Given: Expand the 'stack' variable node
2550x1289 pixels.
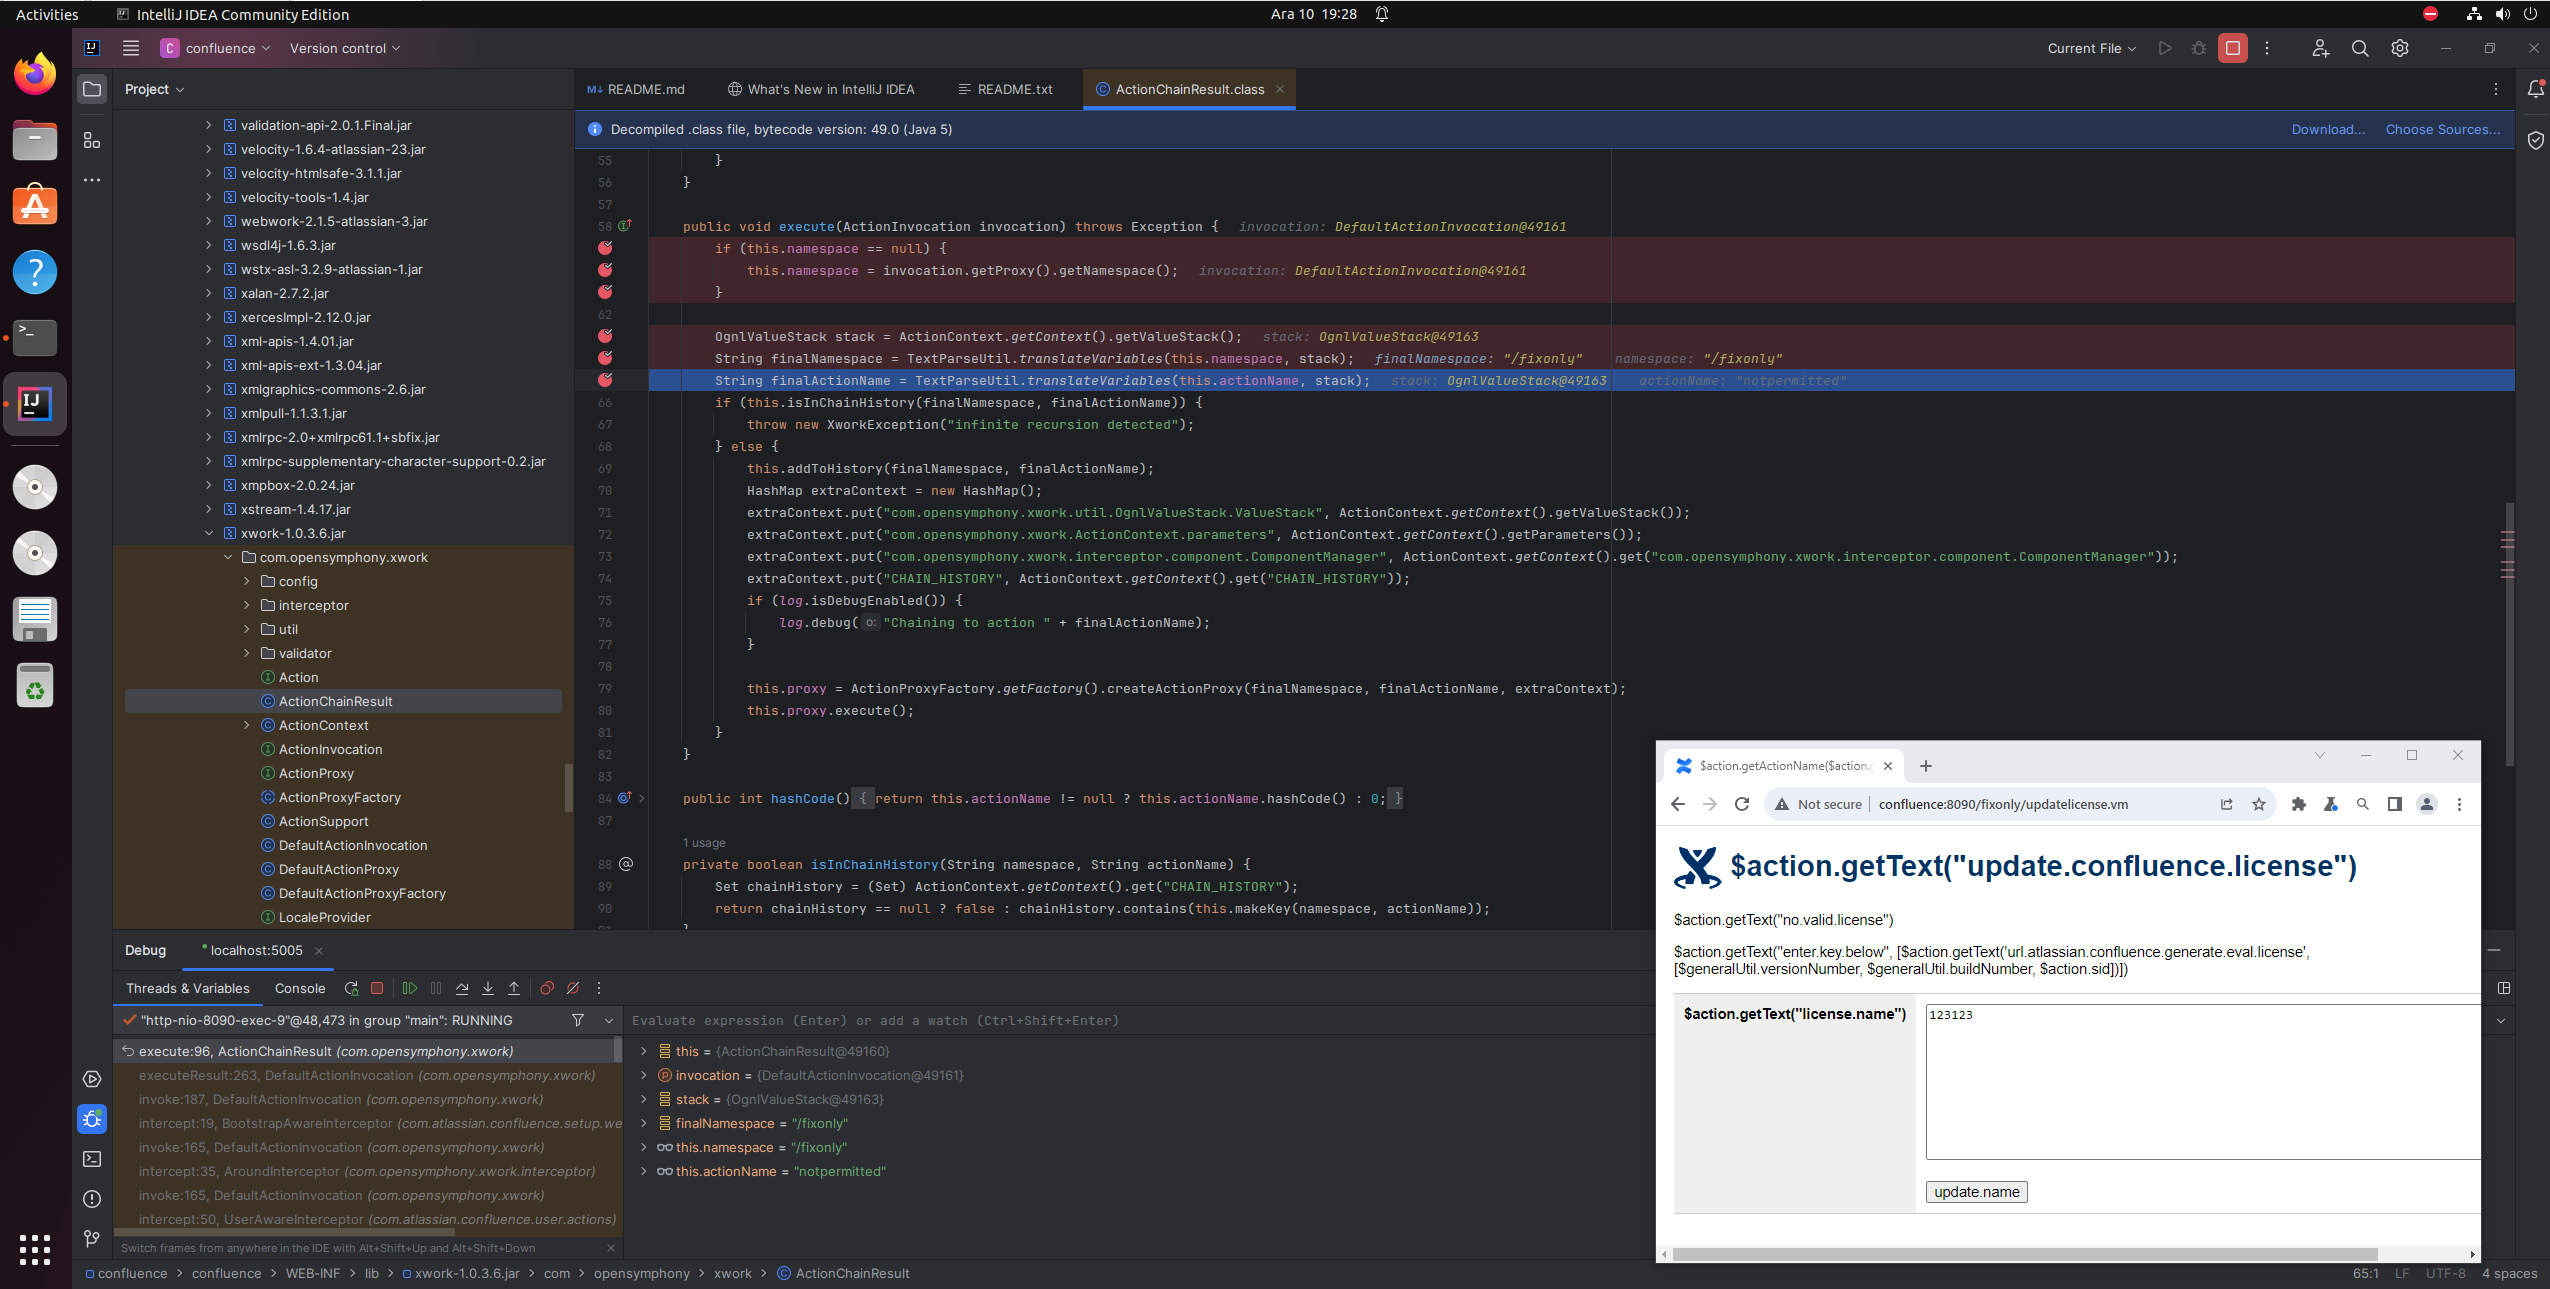Looking at the screenshot, I should [x=643, y=1099].
